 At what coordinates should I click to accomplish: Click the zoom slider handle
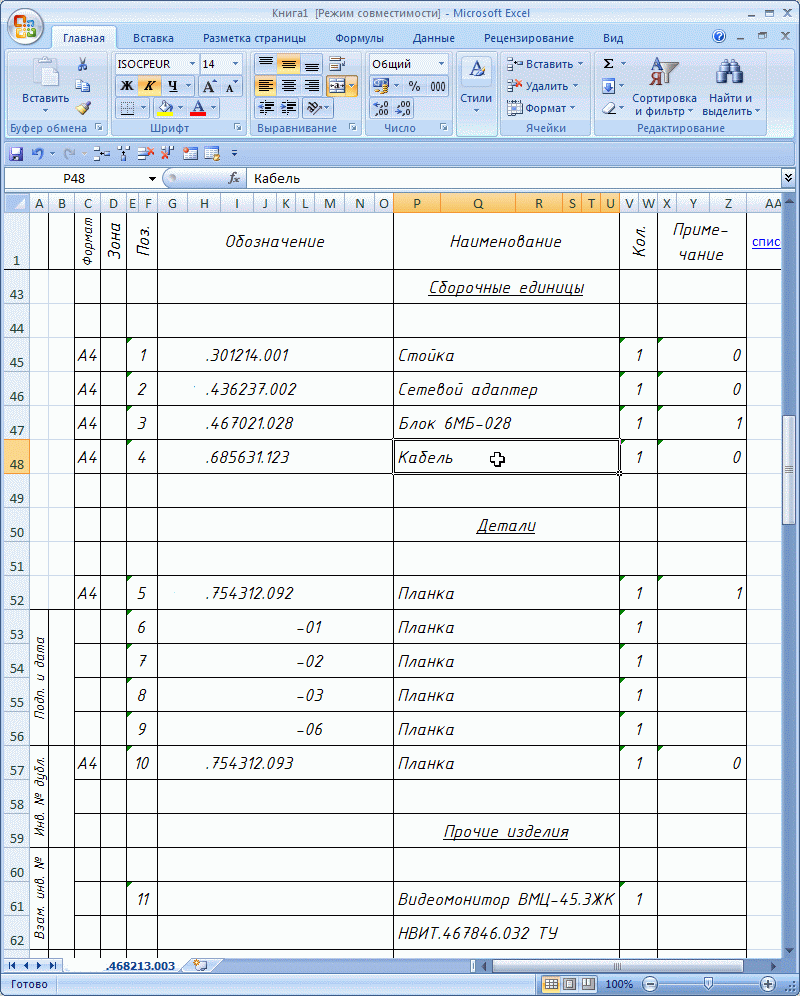pos(708,984)
